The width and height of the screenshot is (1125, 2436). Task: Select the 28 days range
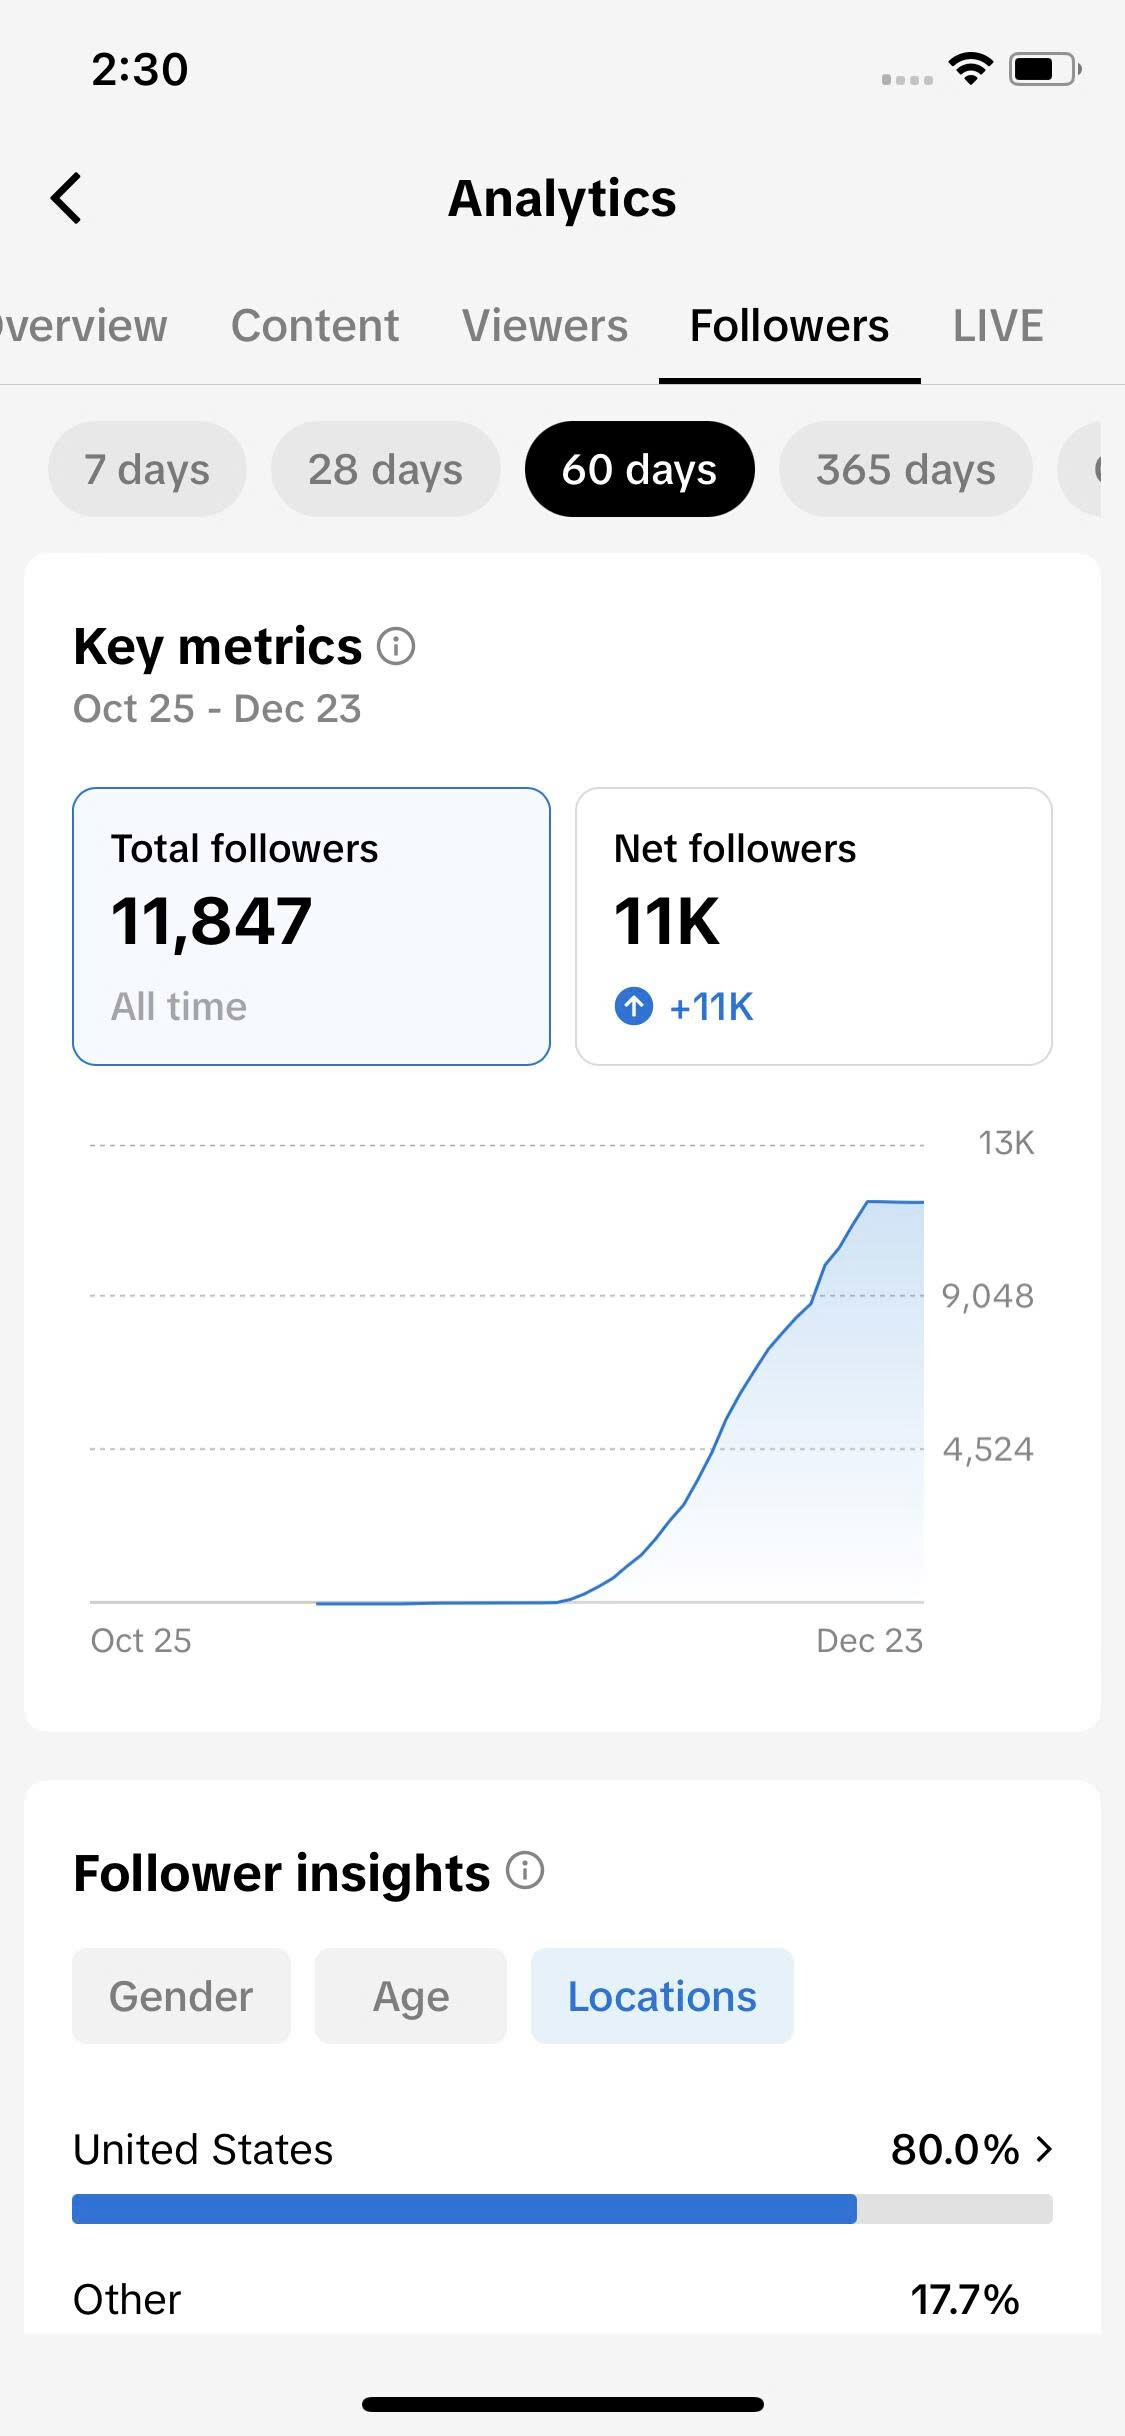[x=385, y=469]
